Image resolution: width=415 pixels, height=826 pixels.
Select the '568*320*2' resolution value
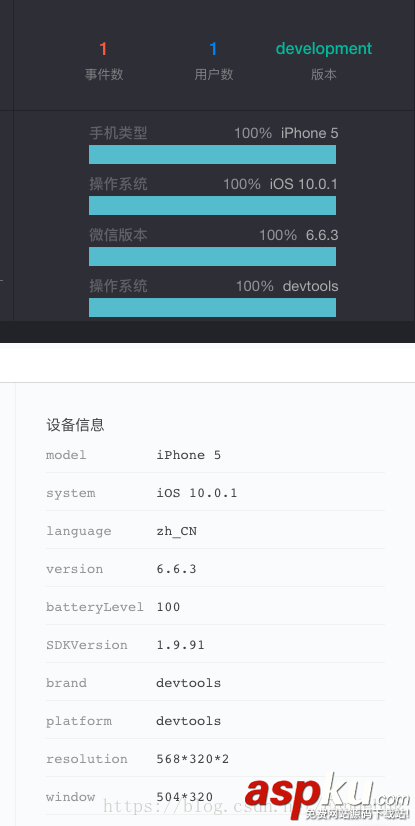(x=193, y=759)
